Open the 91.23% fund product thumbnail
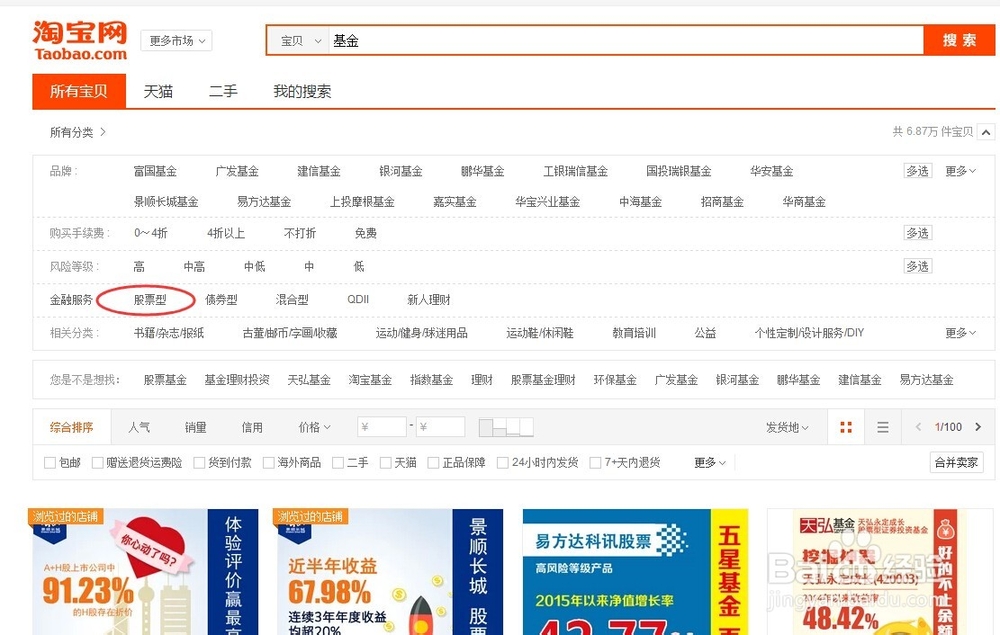The image size is (1000, 635). pos(145,572)
